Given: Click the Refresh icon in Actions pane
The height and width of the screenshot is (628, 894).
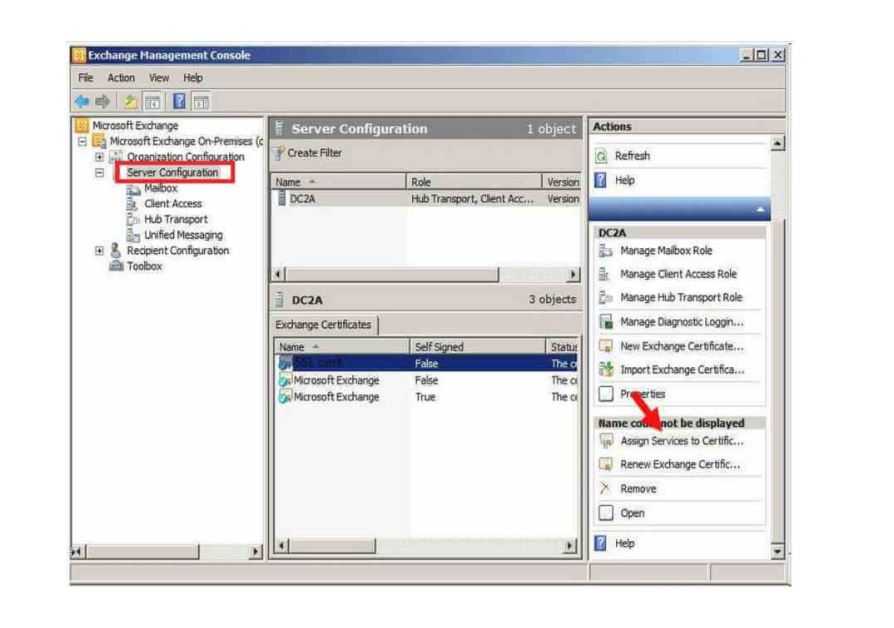Looking at the screenshot, I should click(601, 156).
